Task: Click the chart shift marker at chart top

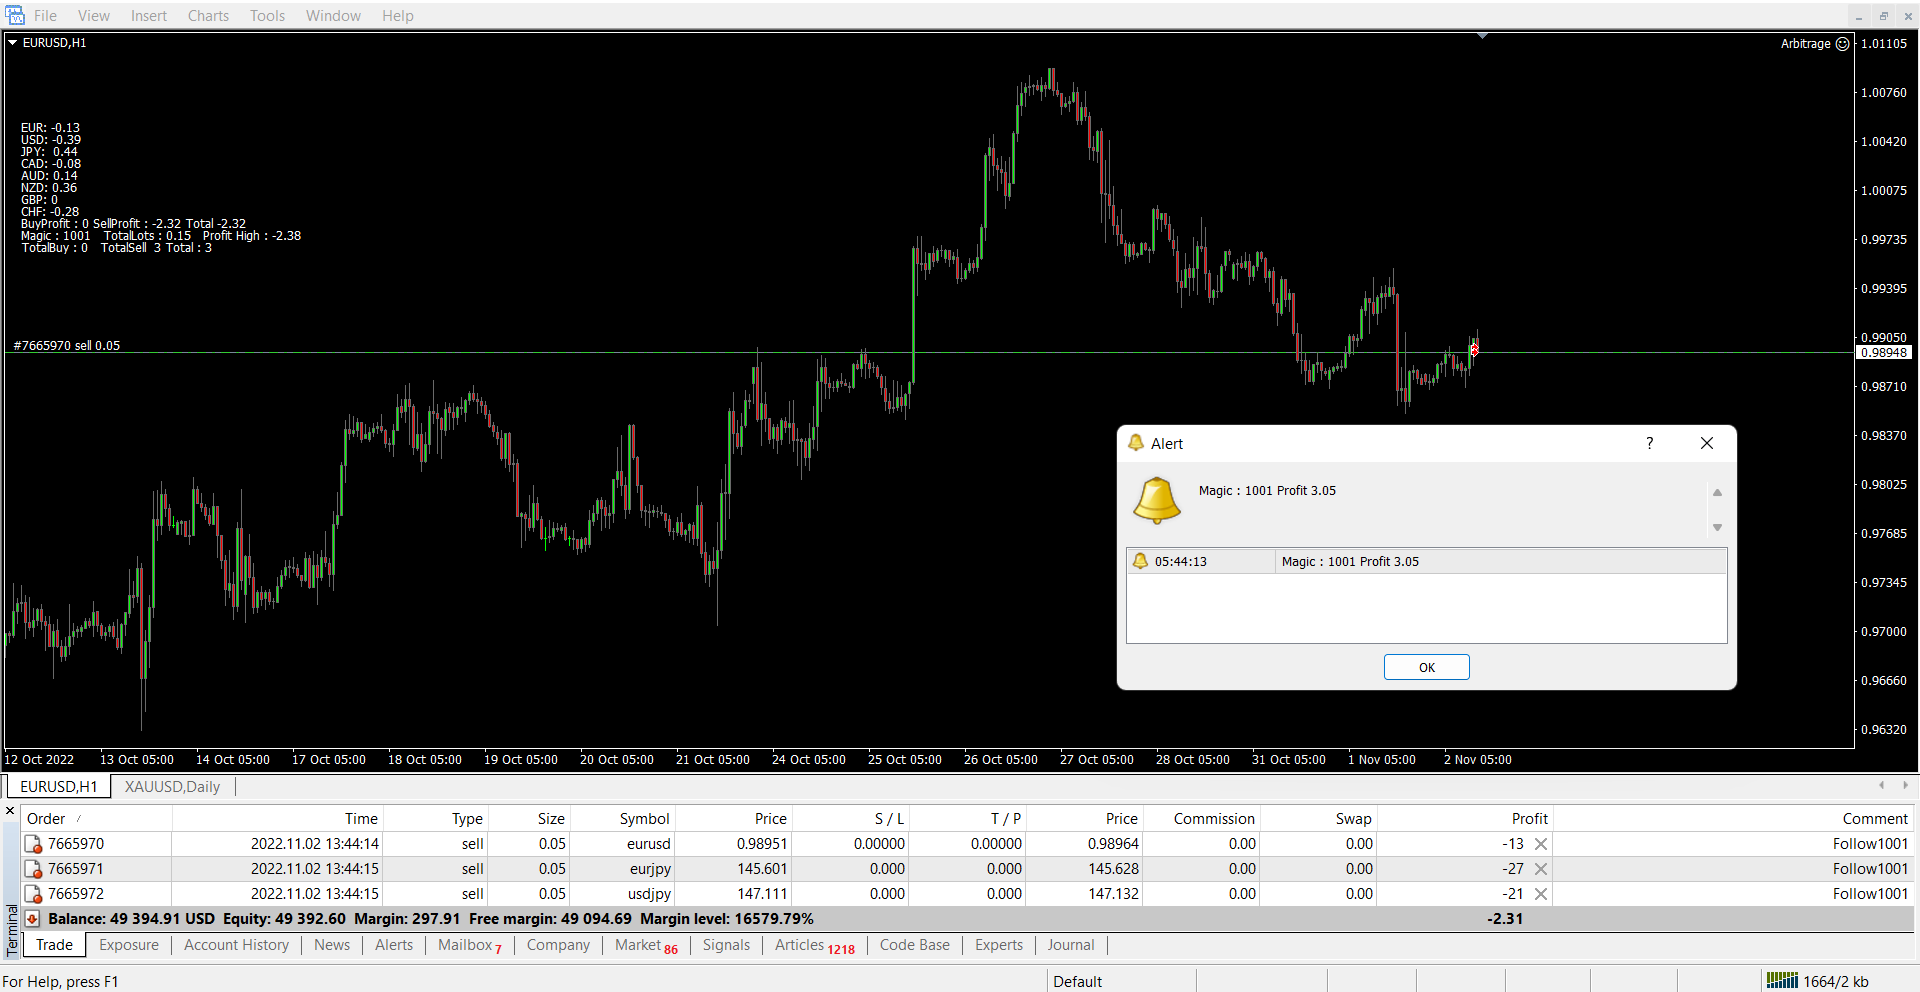Action: tap(1482, 36)
